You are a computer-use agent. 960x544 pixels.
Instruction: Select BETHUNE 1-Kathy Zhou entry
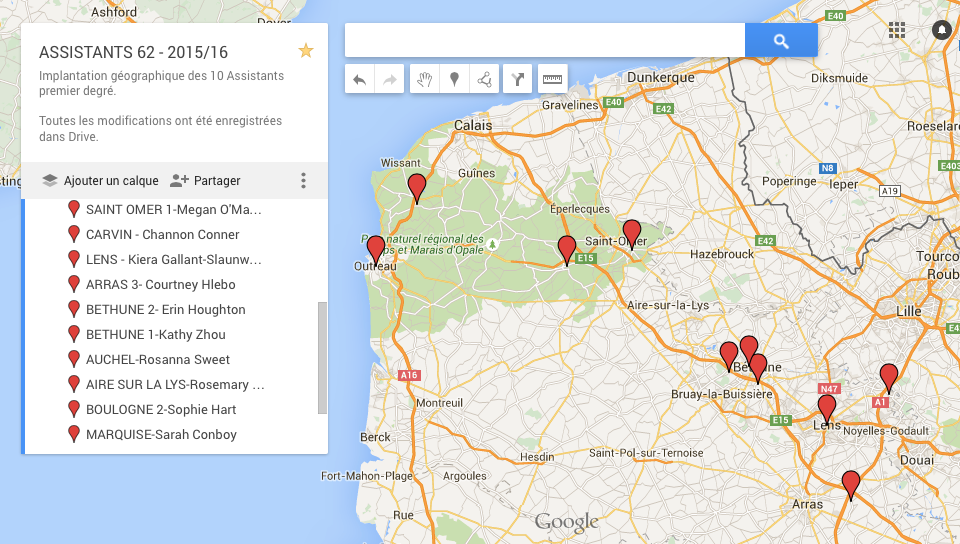(155, 335)
